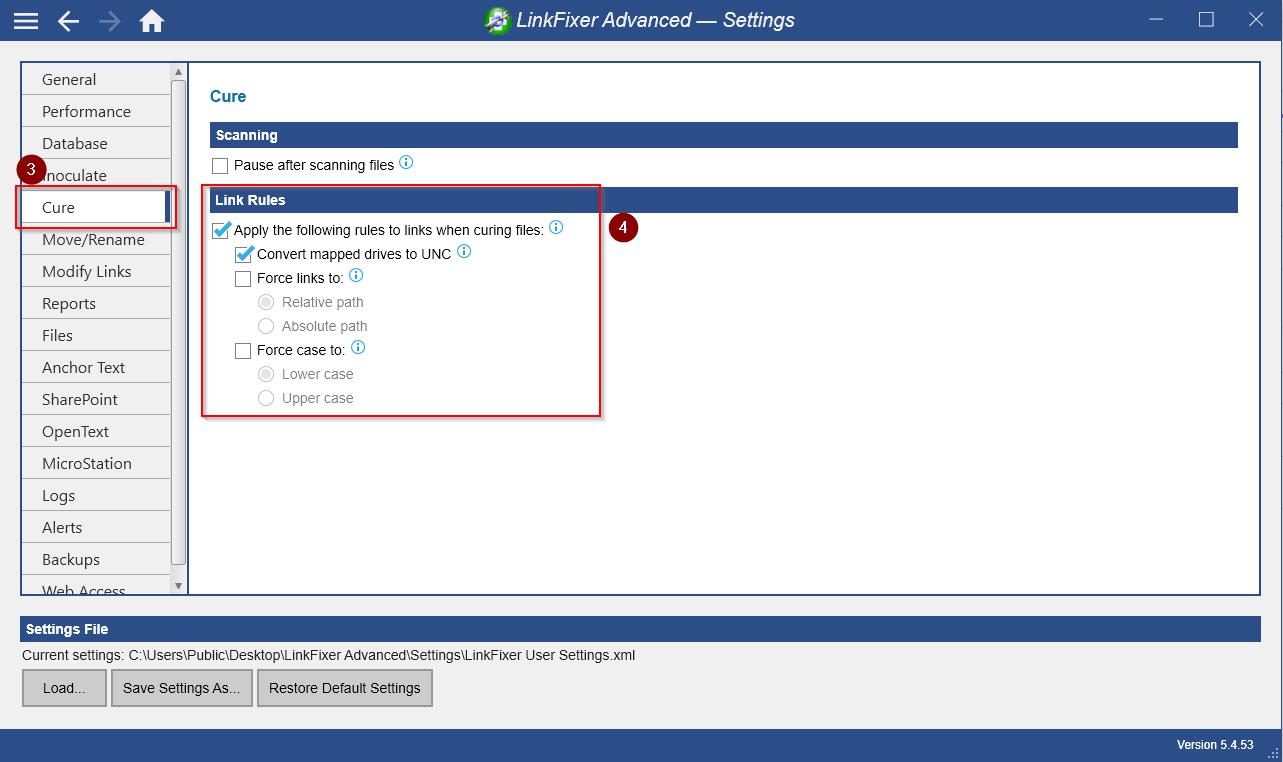The image size is (1283, 762).
Task: Enable the Force links to checkbox
Action: (243, 279)
